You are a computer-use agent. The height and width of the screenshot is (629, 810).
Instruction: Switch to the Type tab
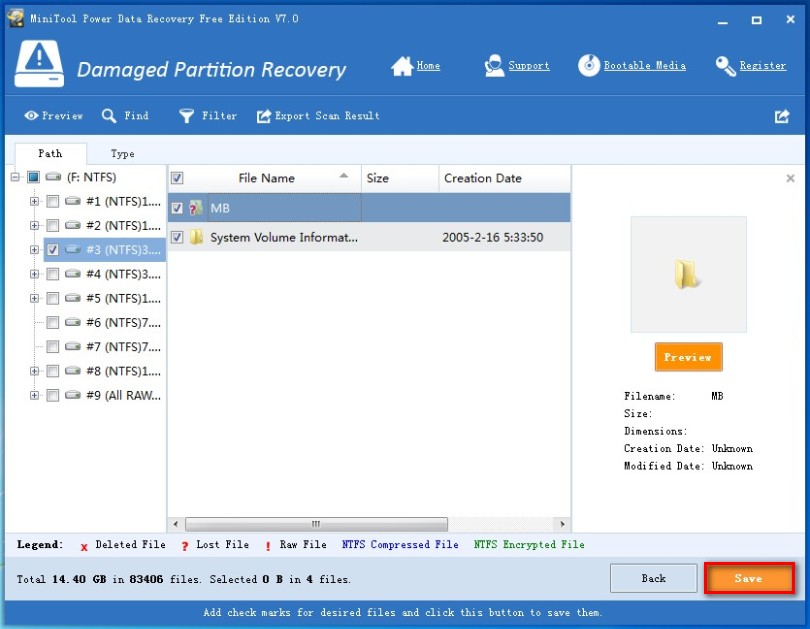tap(122, 154)
